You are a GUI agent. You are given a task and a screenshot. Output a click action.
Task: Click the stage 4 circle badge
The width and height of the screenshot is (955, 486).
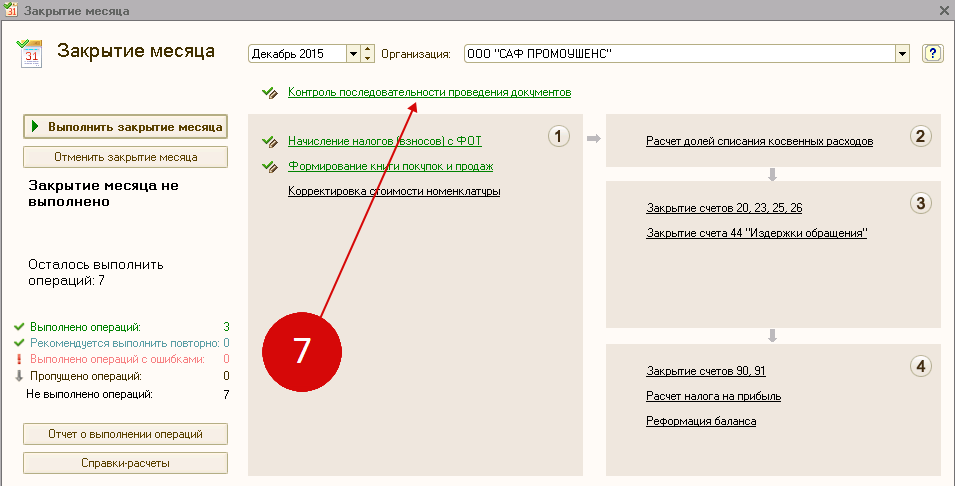click(x=921, y=366)
